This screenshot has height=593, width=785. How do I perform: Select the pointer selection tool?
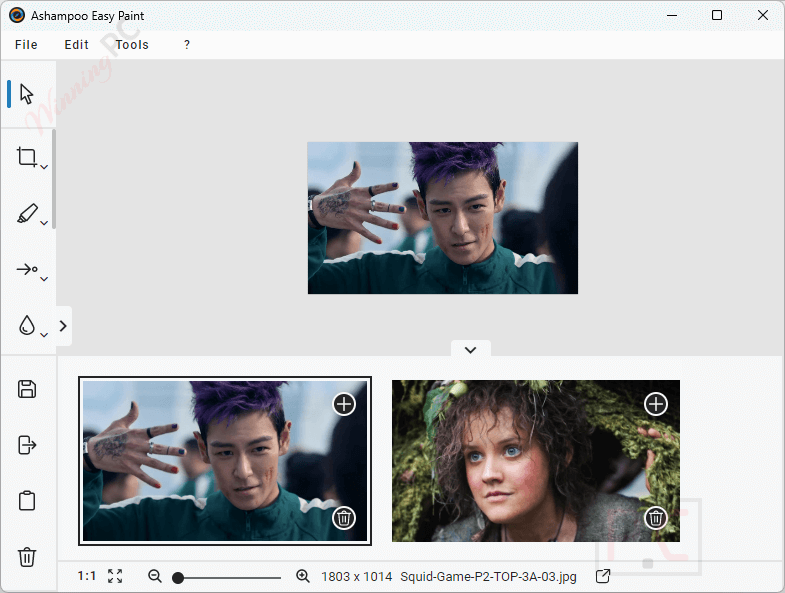[x=27, y=94]
